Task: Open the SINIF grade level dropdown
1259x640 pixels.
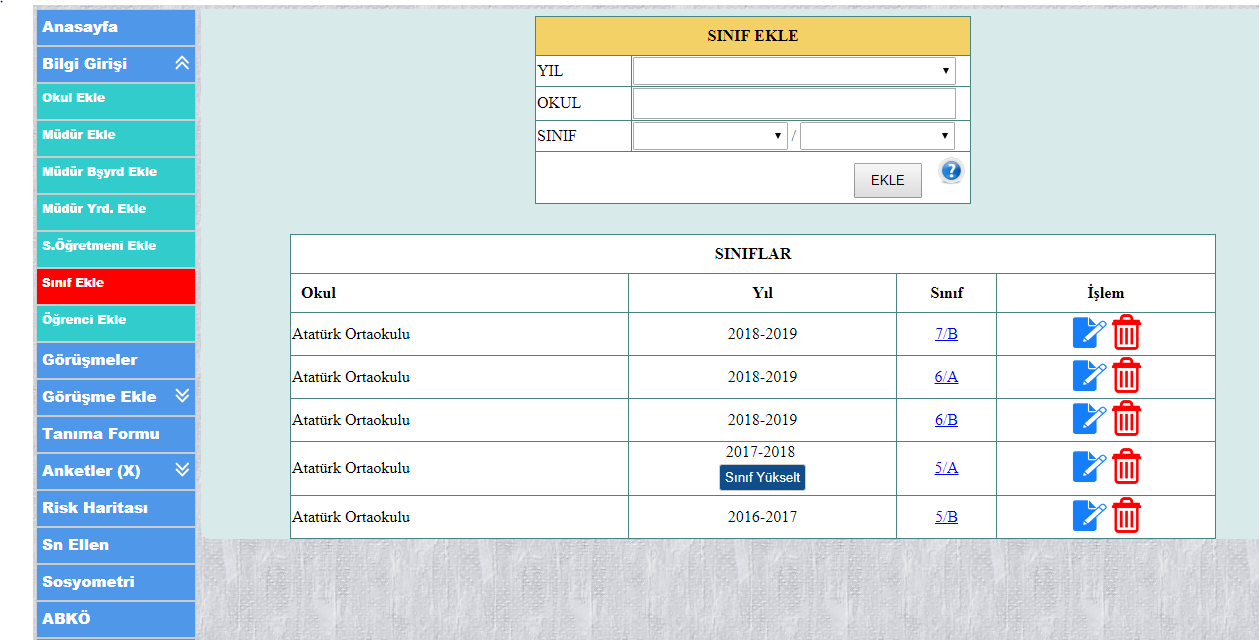Action: click(709, 136)
